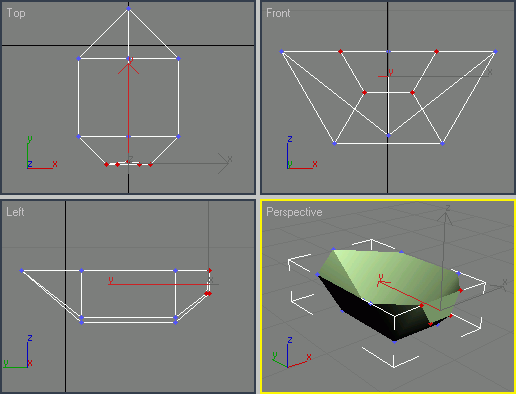The height and width of the screenshot is (394, 516).
Task: Click the red Y gizmo label in Perspective viewport
Action: (381, 277)
